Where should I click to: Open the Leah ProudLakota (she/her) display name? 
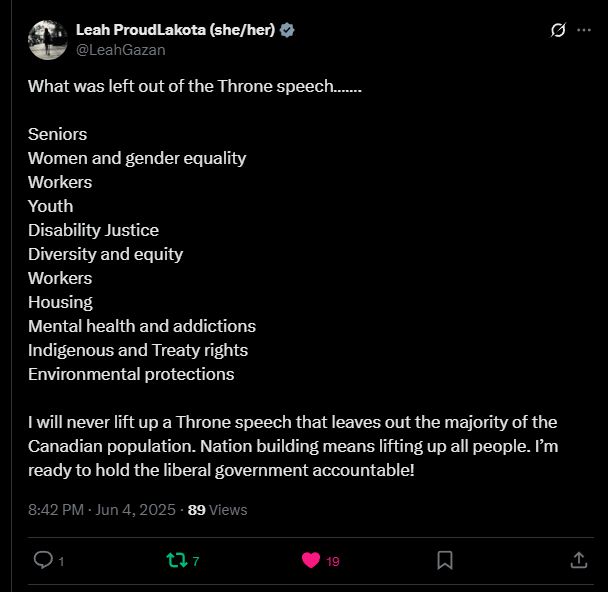coord(175,30)
